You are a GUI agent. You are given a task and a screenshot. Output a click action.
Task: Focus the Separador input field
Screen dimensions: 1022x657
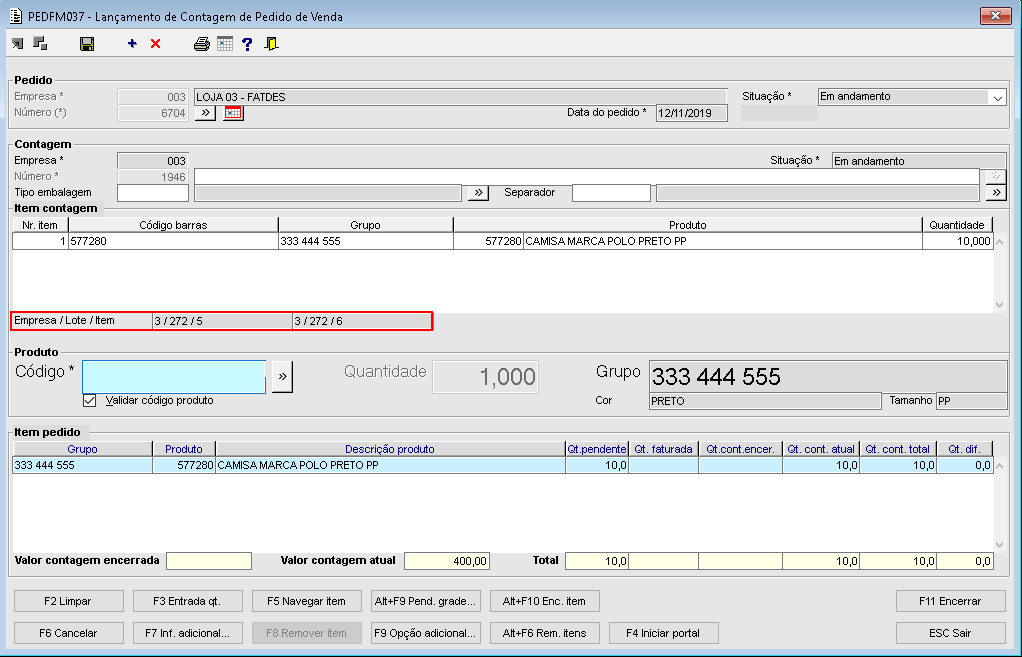pos(611,193)
